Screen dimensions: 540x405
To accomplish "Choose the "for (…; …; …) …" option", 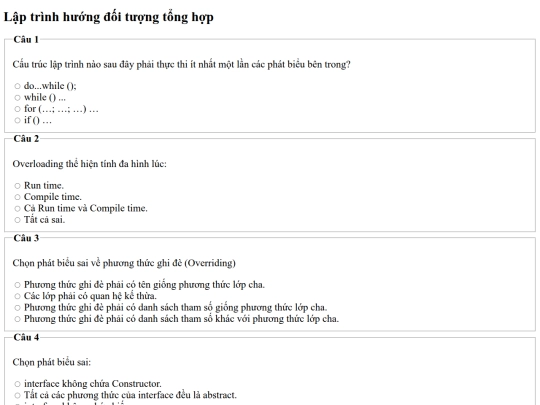I will pos(18,109).
